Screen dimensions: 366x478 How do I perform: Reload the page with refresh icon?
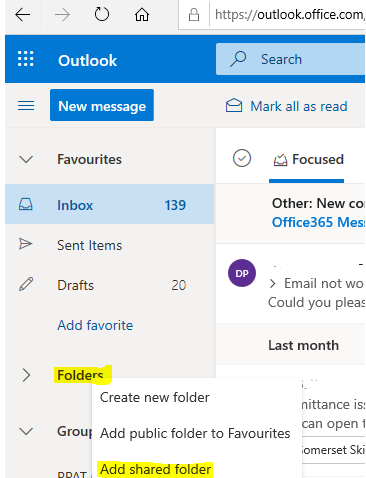tap(102, 15)
